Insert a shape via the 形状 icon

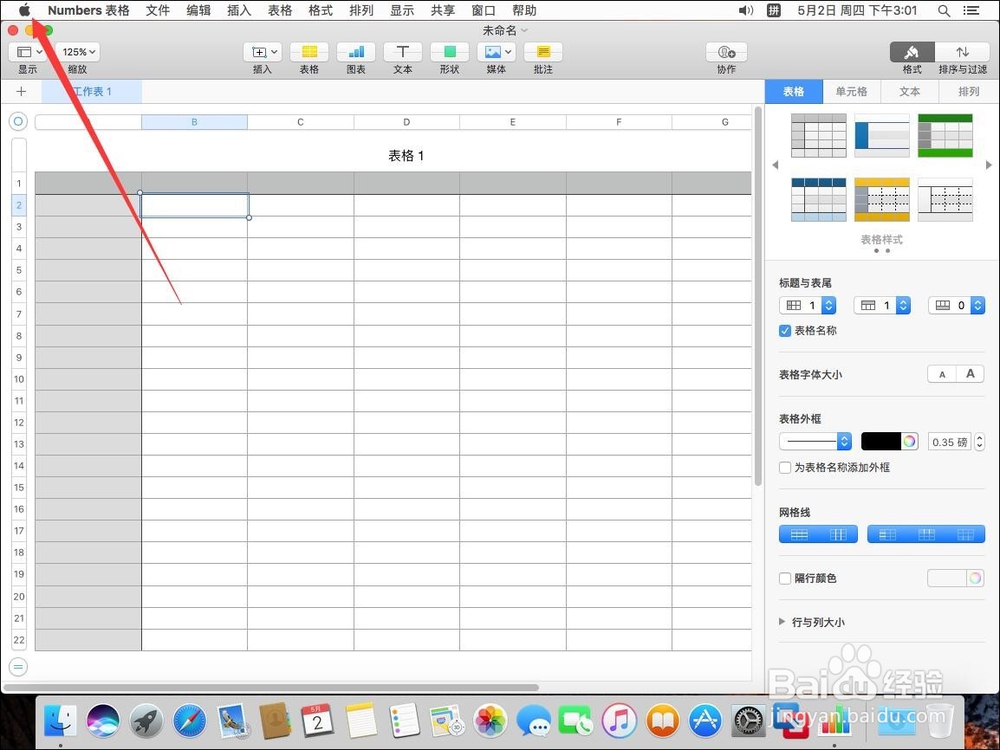click(449, 55)
